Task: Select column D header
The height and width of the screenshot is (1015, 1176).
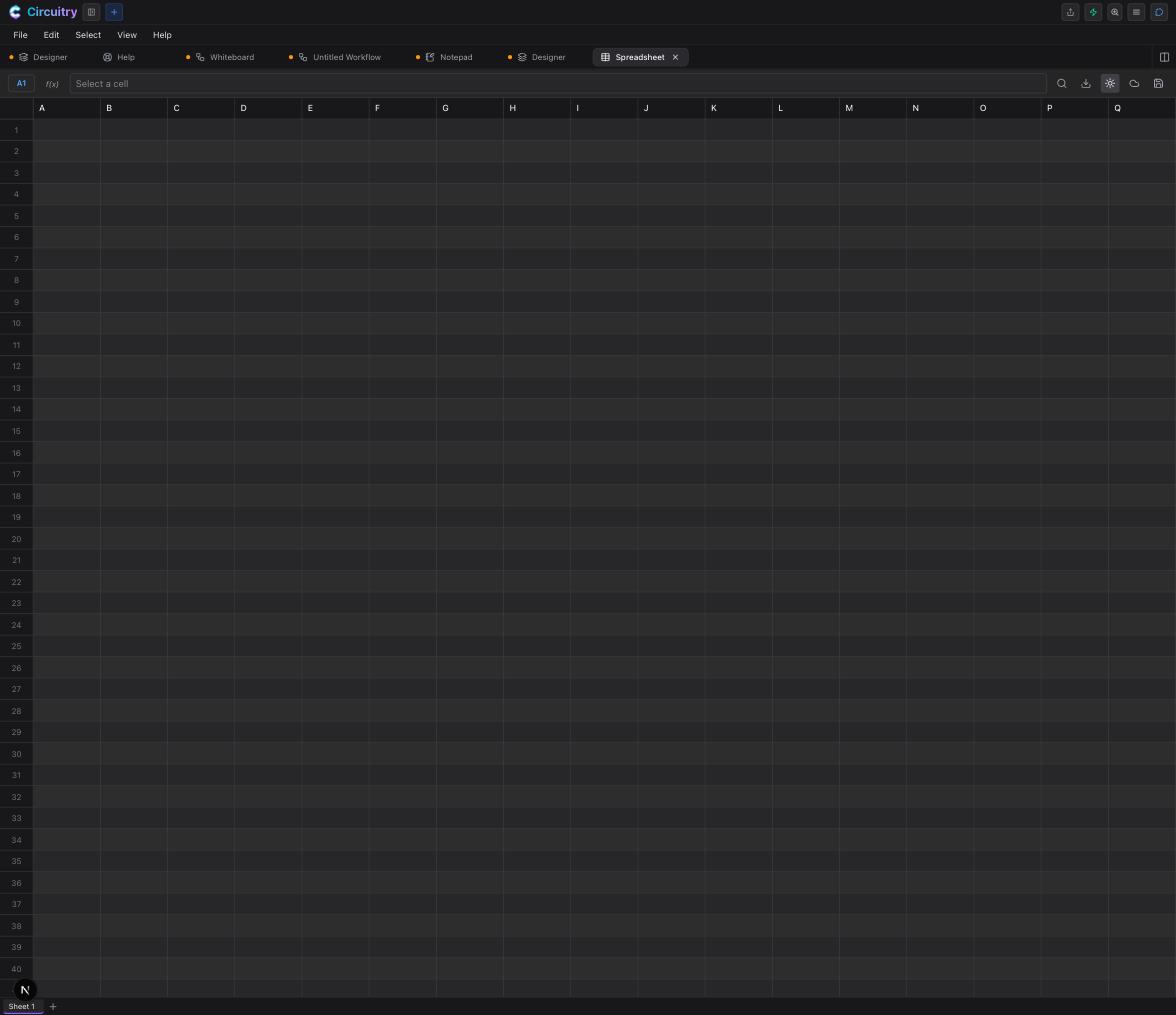Action: tap(268, 108)
